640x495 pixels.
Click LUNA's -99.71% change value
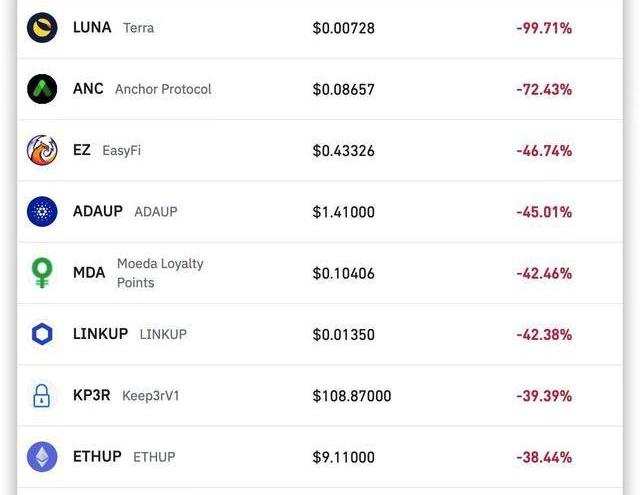pos(544,28)
